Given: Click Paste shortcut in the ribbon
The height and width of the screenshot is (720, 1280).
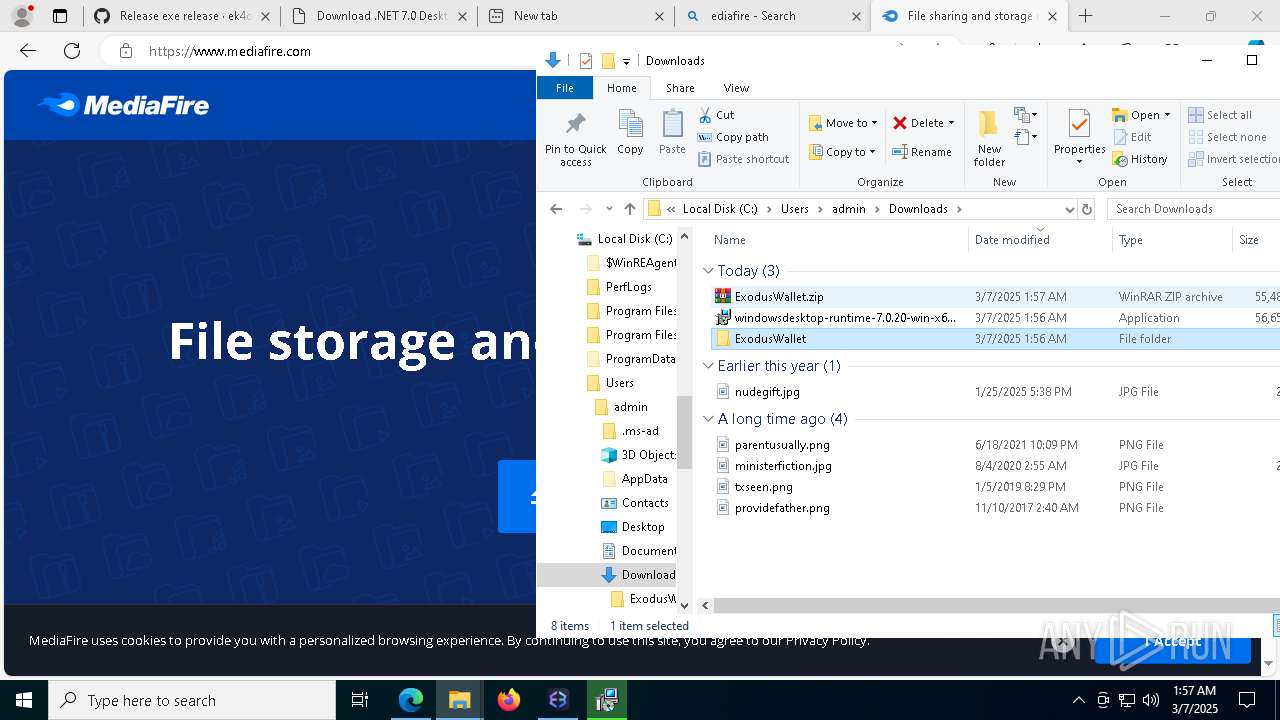Looking at the screenshot, I should pos(744,159).
